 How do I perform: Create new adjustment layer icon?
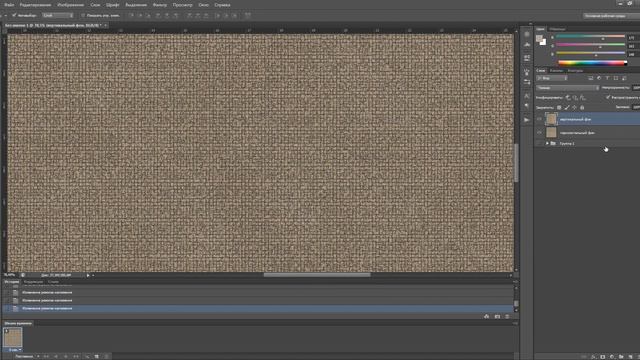tap(612, 356)
